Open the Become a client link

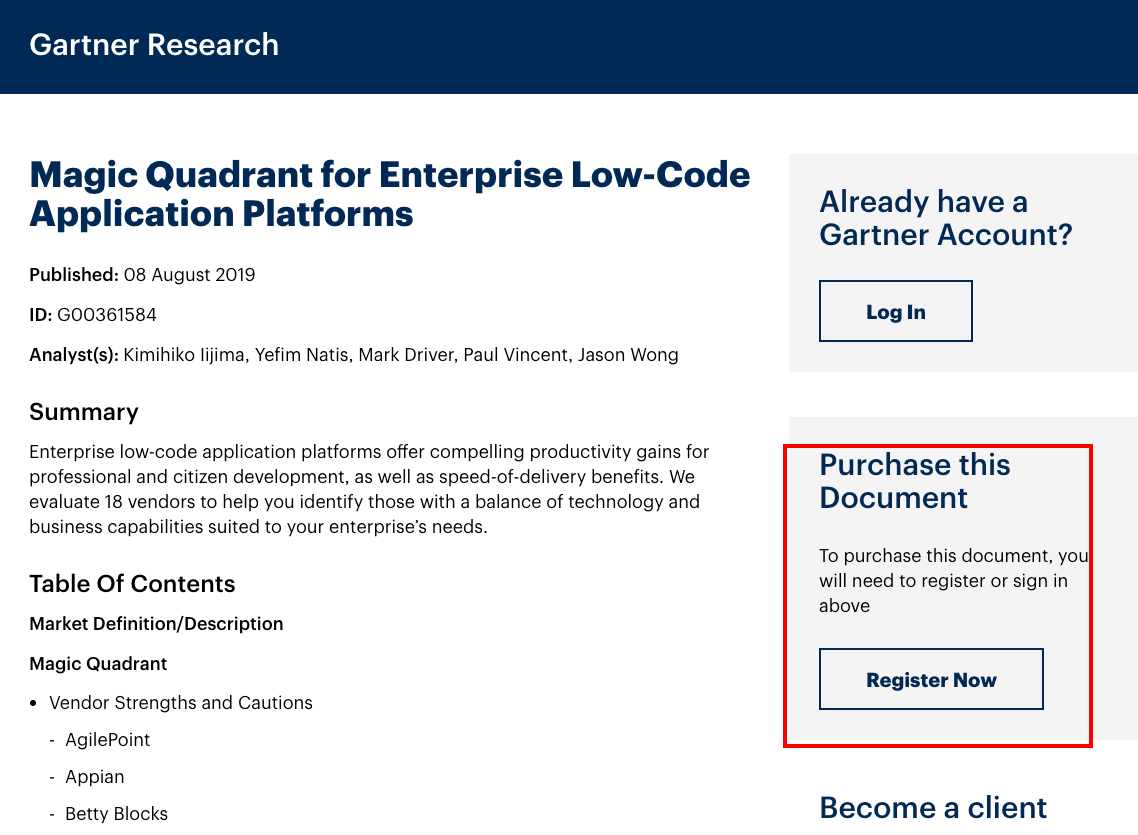pos(932,808)
